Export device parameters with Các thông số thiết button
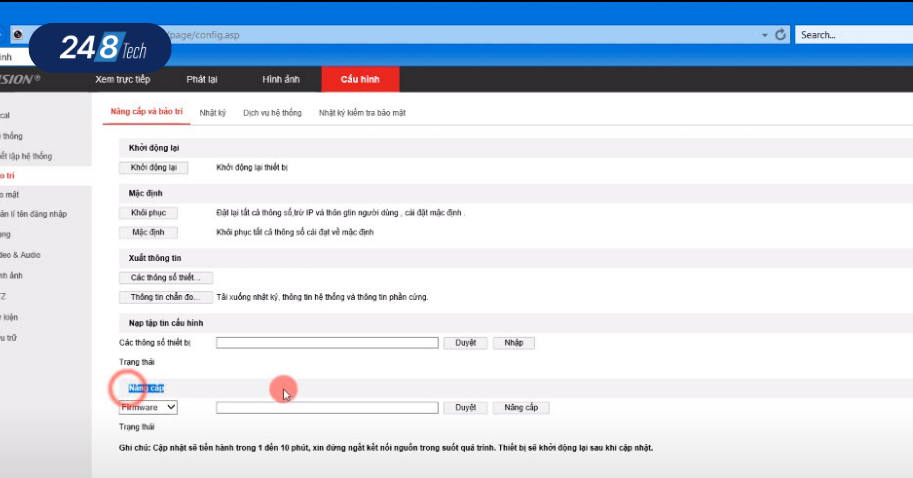Image resolution: width=913 pixels, height=478 pixels. 166,277
